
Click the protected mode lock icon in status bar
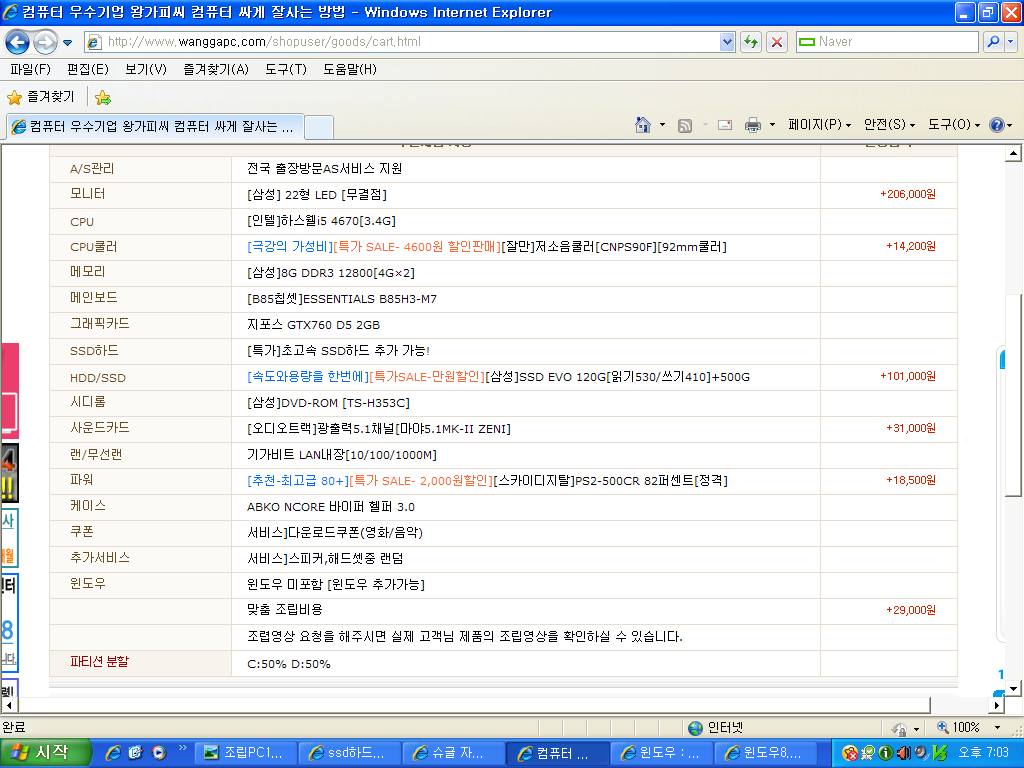[x=899, y=728]
